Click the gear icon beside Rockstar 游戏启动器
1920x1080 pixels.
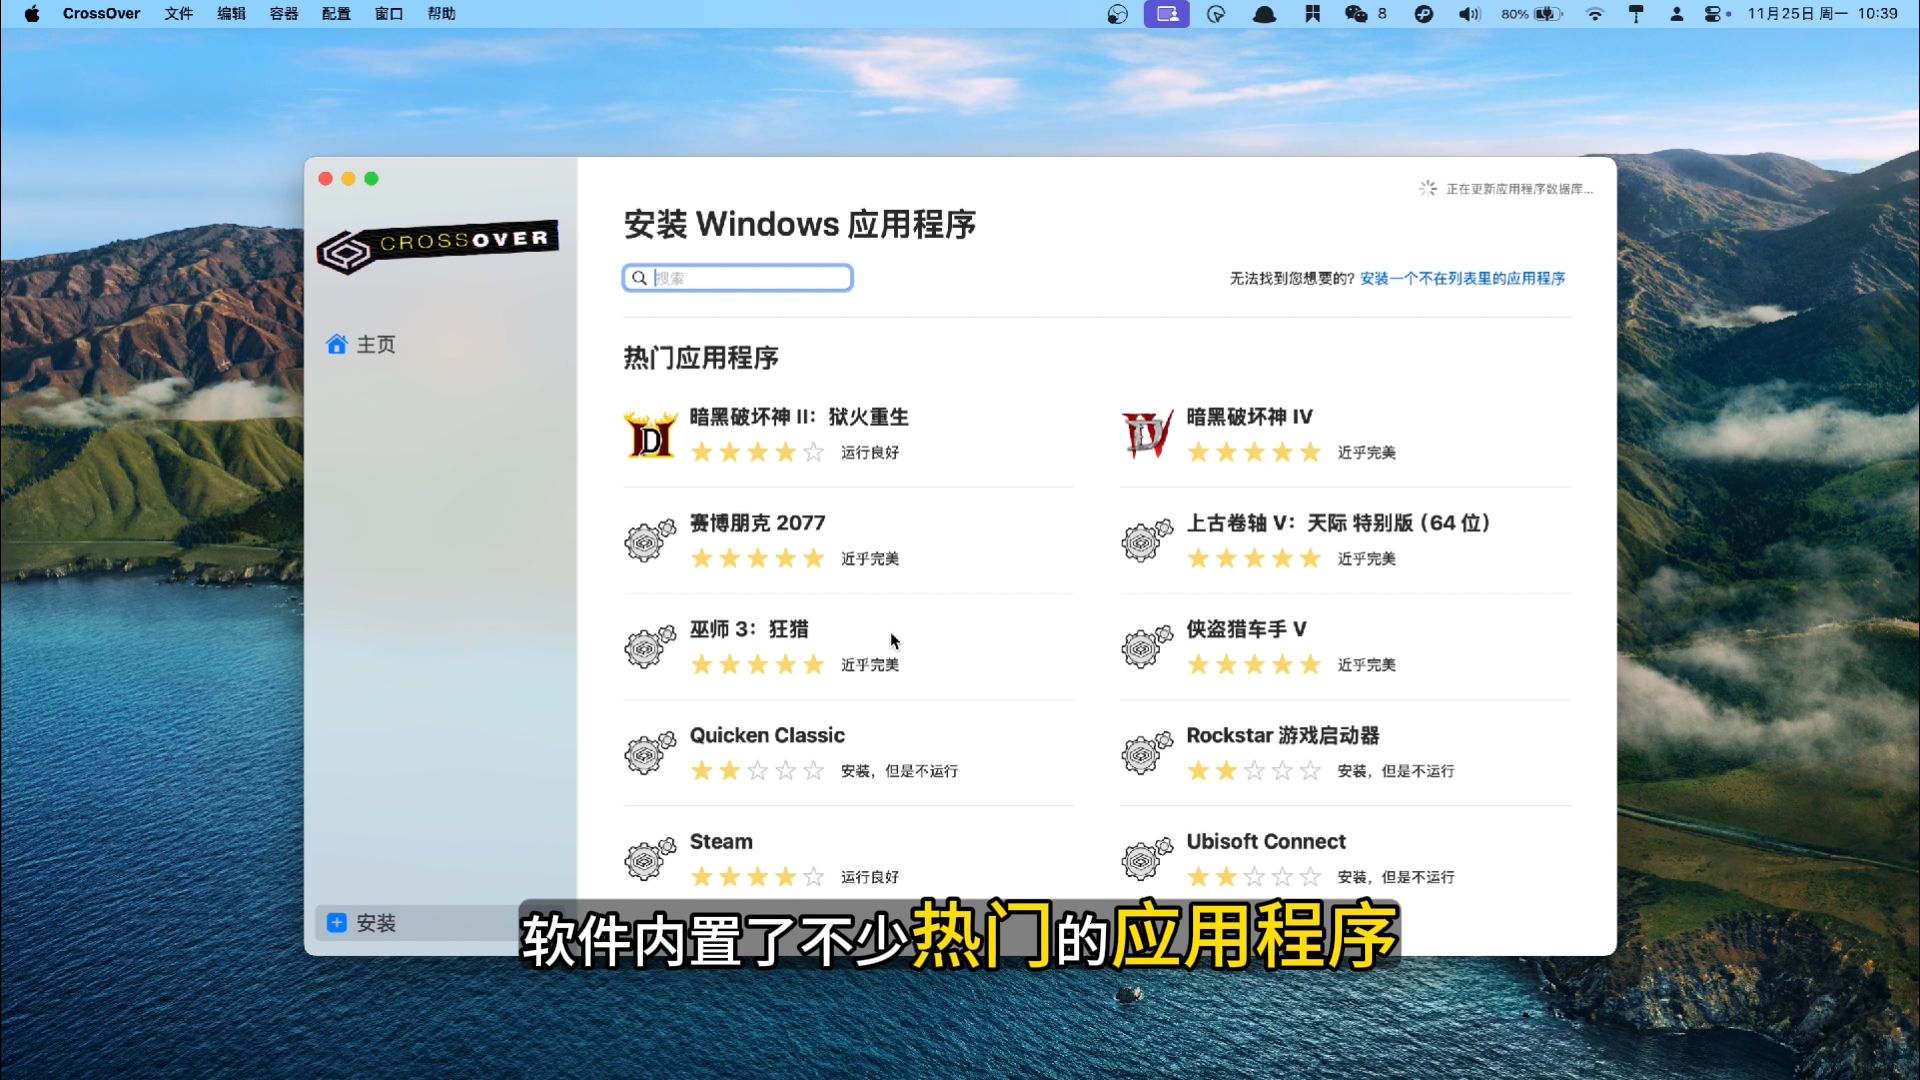[x=1147, y=753]
